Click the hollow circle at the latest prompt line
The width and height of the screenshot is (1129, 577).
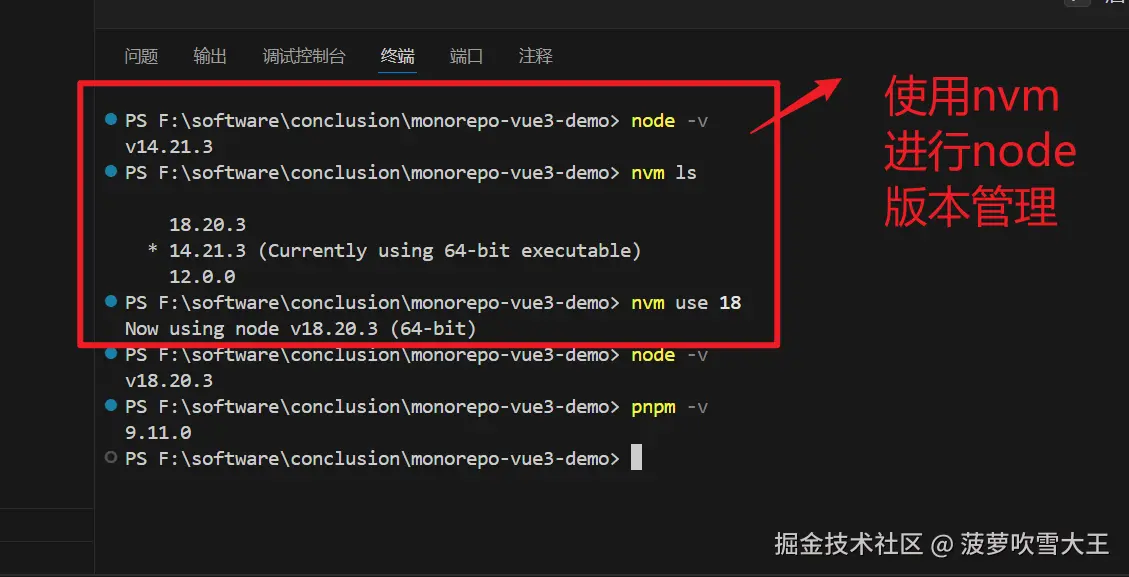tap(109, 458)
